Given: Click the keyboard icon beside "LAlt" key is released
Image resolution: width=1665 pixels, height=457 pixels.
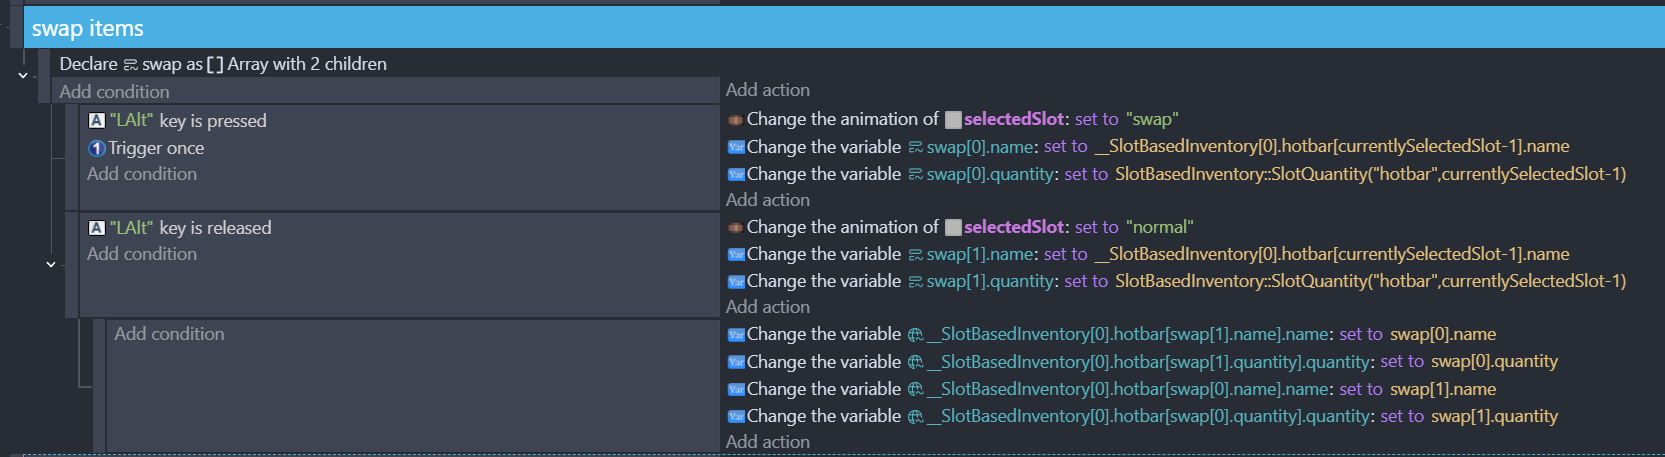Looking at the screenshot, I should pos(97,228).
